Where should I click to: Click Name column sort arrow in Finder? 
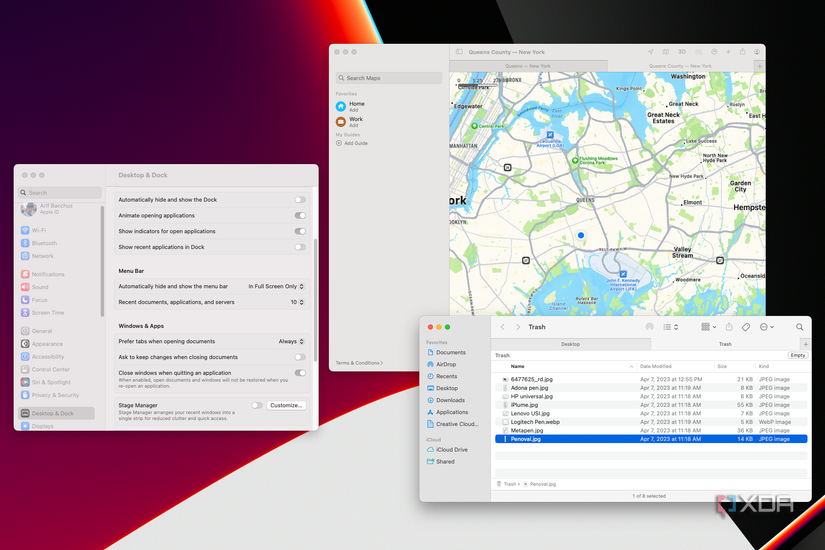pos(631,366)
